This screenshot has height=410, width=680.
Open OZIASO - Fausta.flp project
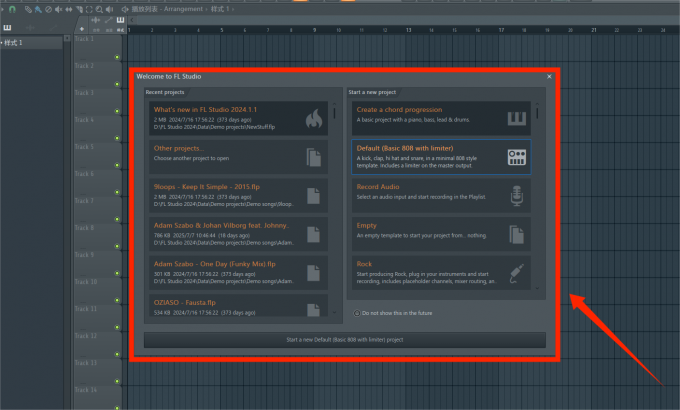(x=239, y=306)
